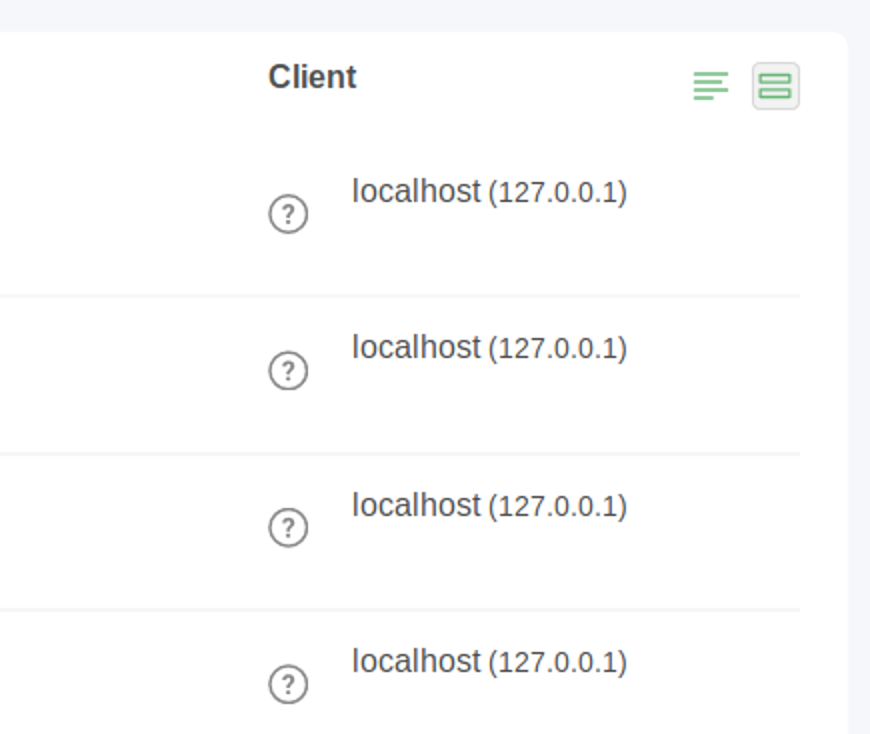Click the fourth row's 127.0.0.1 address
Viewport: 870px width, 734px height.
557,663
